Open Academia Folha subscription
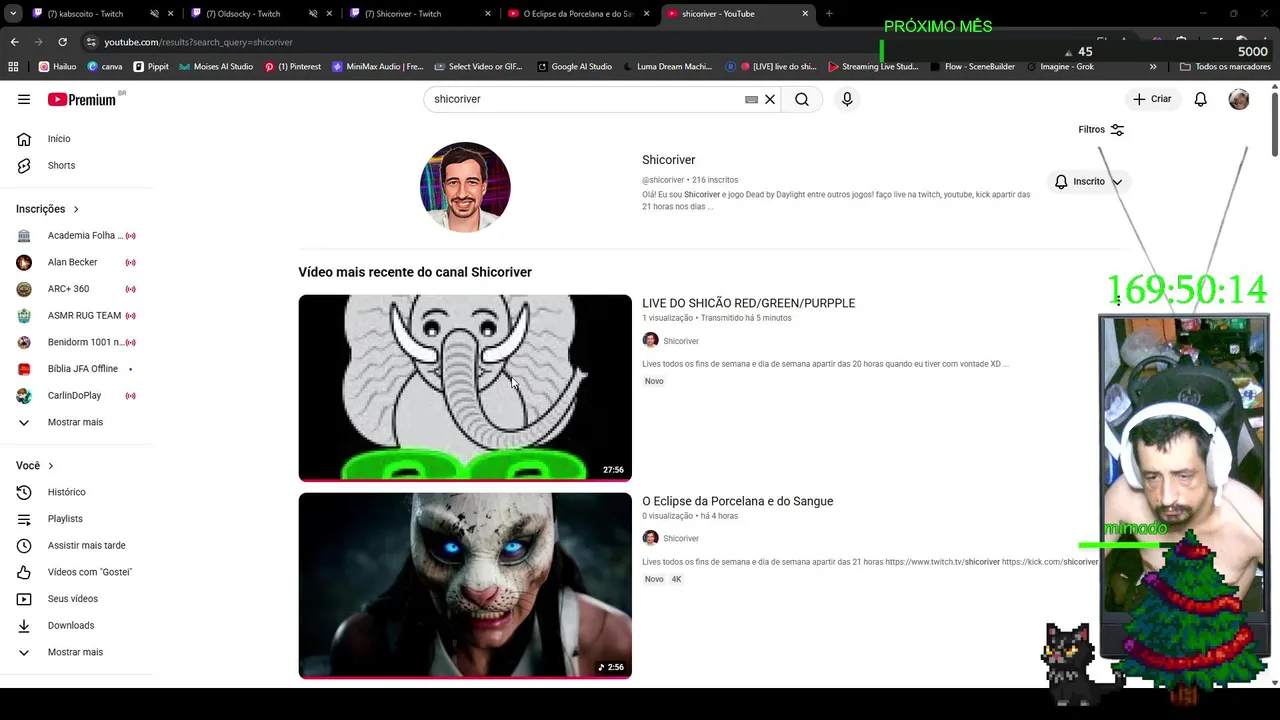Viewport: 1280px width, 720px height. pyautogui.click(x=77, y=235)
